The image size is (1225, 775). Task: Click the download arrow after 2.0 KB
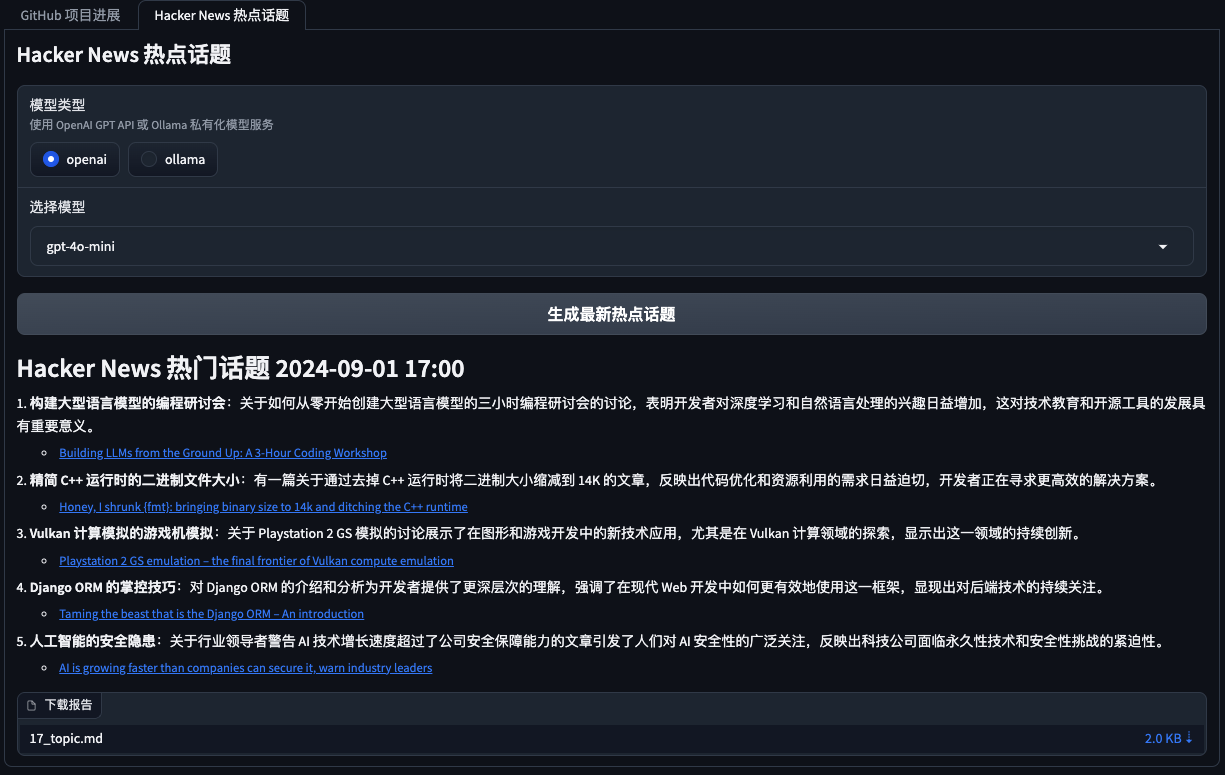(x=1190, y=738)
